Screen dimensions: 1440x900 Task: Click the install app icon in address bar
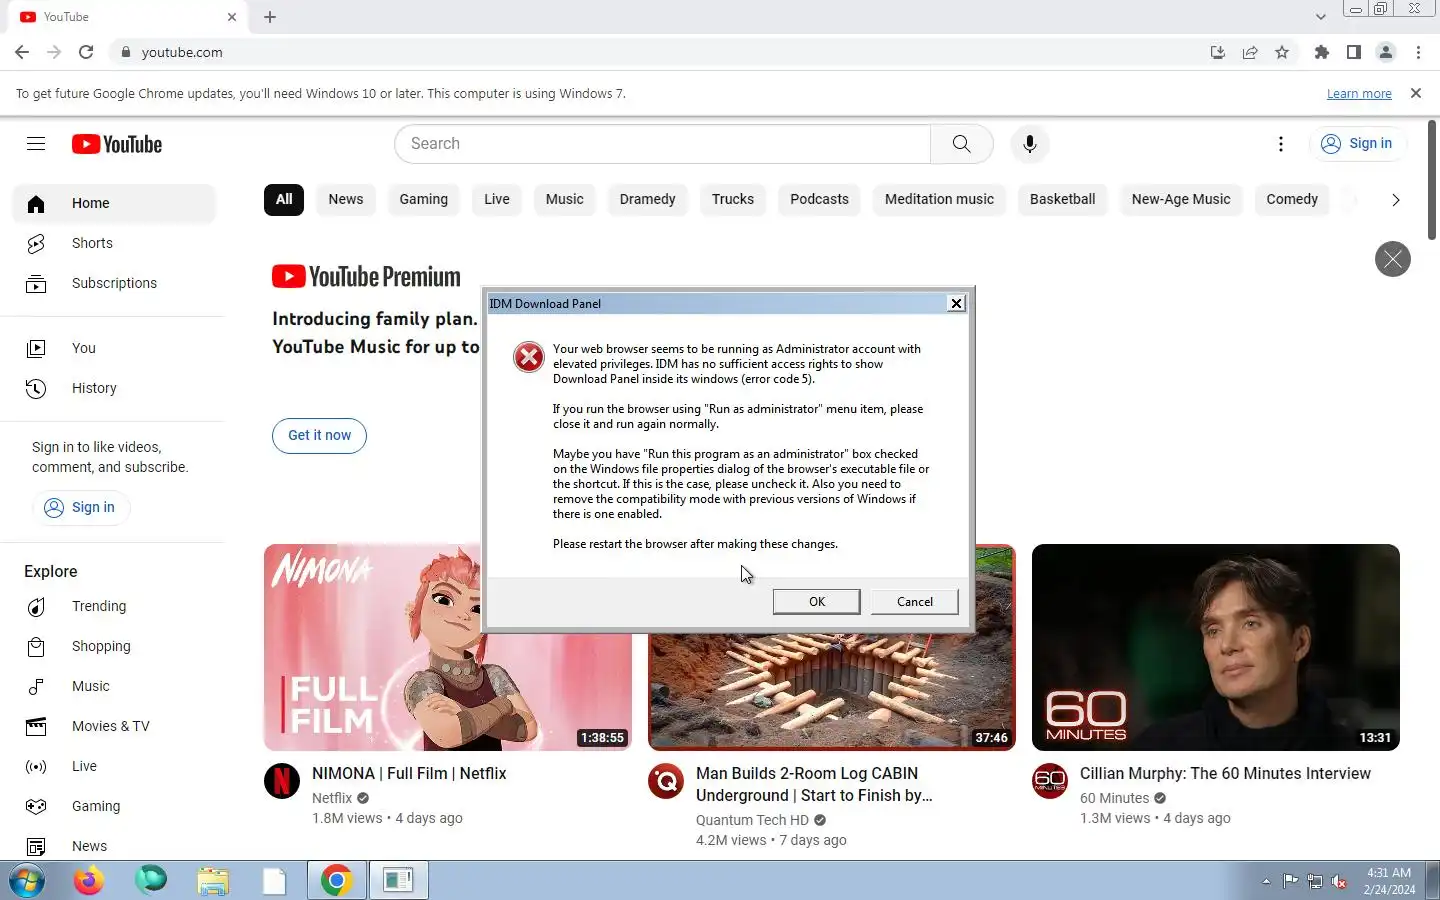click(x=1218, y=52)
